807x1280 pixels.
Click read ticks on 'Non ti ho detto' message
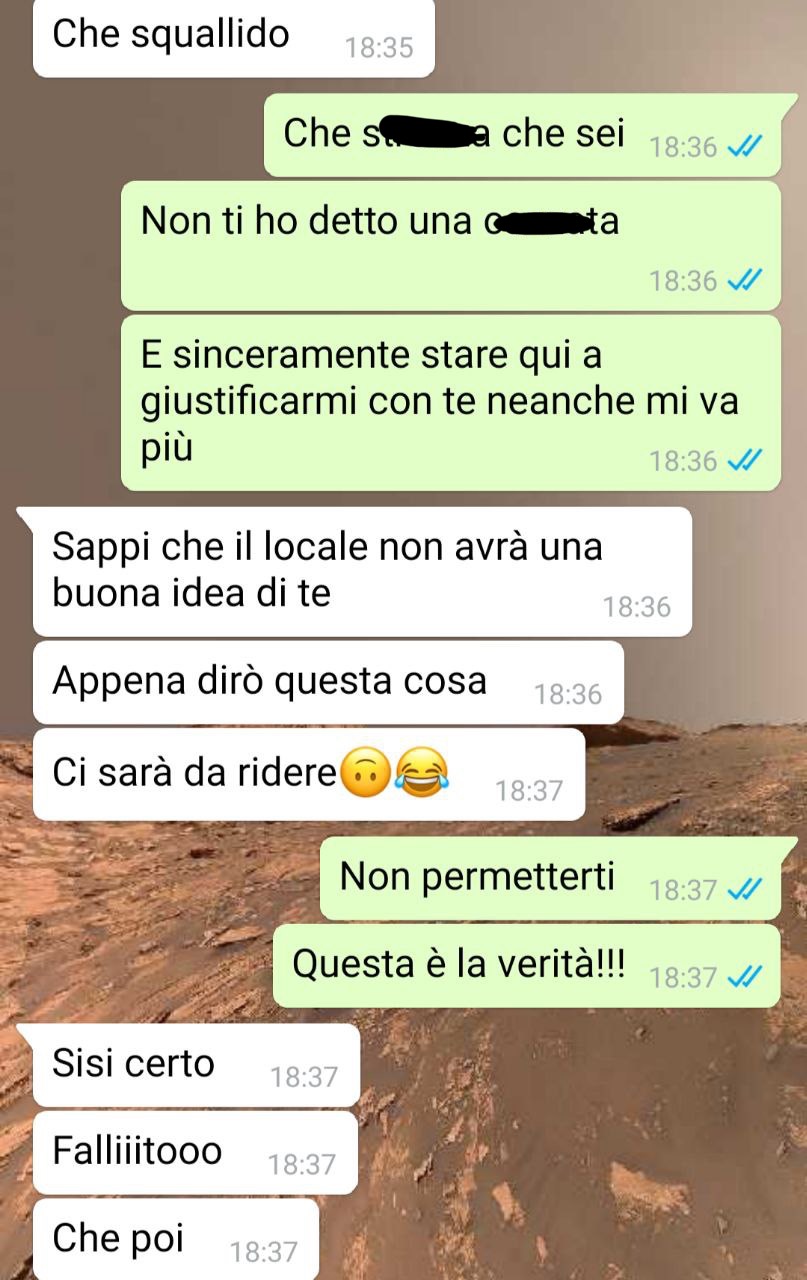point(745,280)
